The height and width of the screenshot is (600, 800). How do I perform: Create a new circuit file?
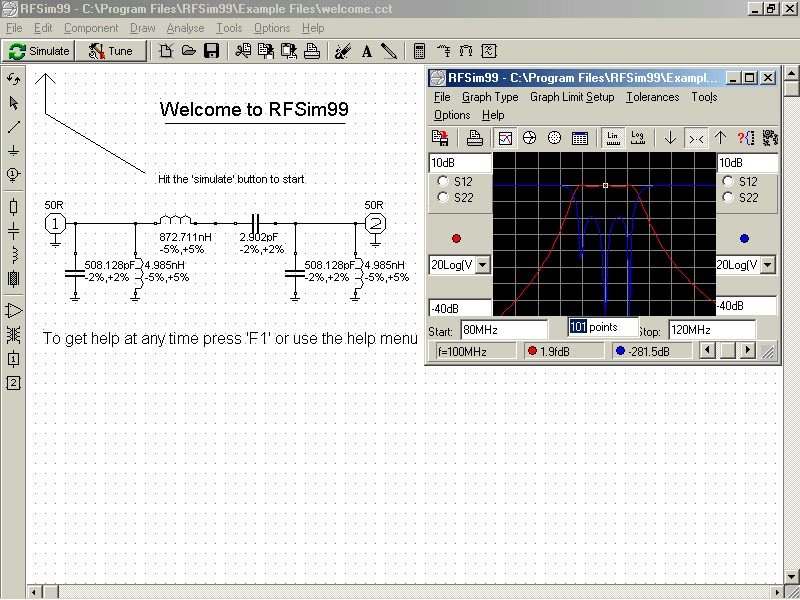pyautogui.click(x=165, y=51)
